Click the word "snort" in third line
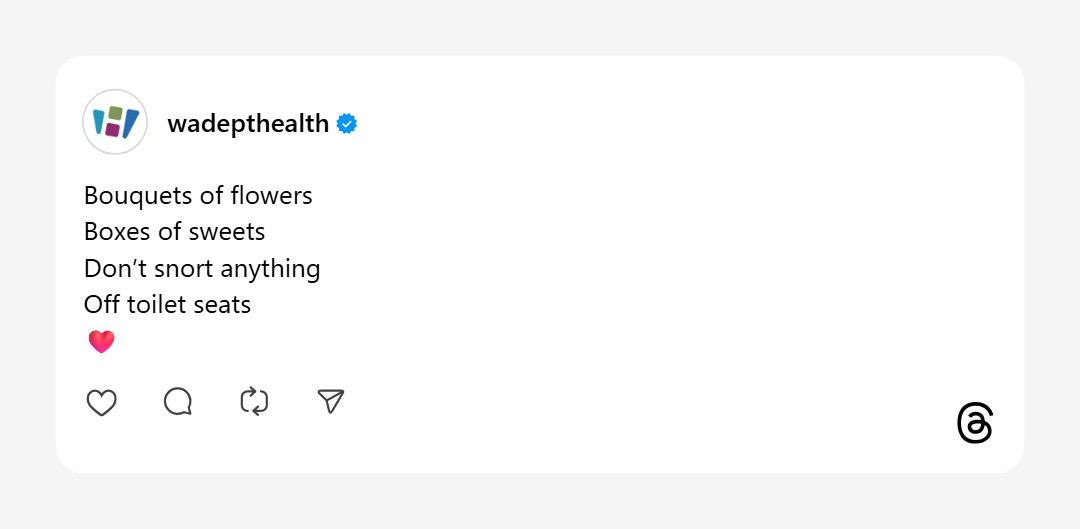This screenshot has width=1080, height=529. (184, 269)
